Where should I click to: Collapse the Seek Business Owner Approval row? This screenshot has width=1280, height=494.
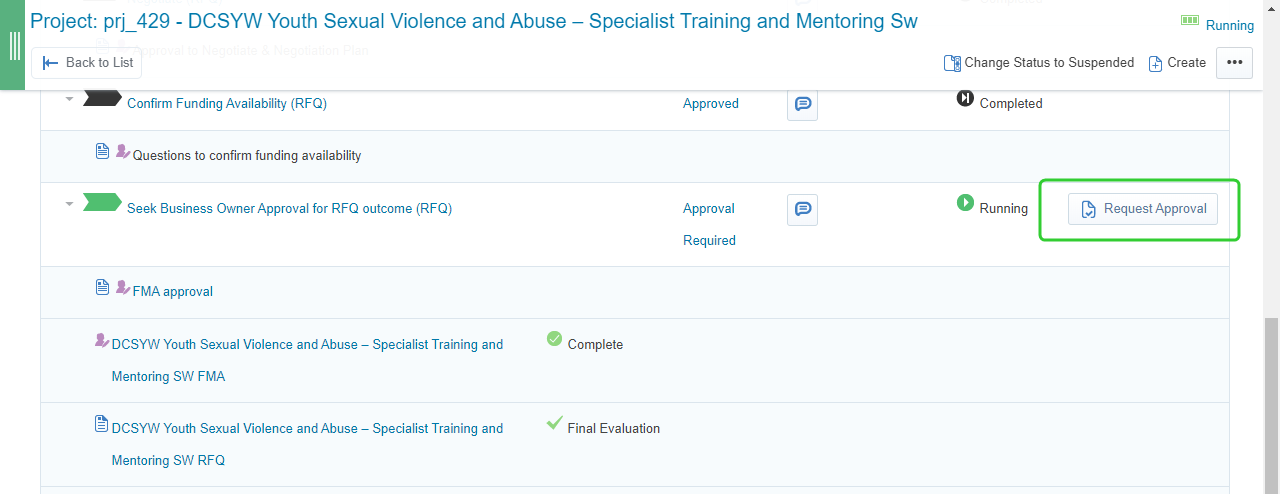pos(69,204)
